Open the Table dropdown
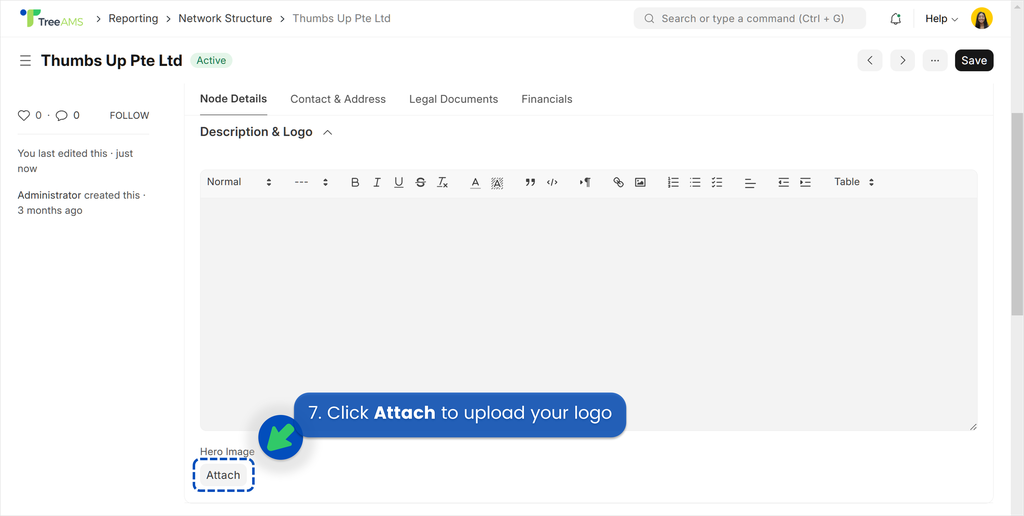The width and height of the screenshot is (1024, 516). tap(854, 182)
